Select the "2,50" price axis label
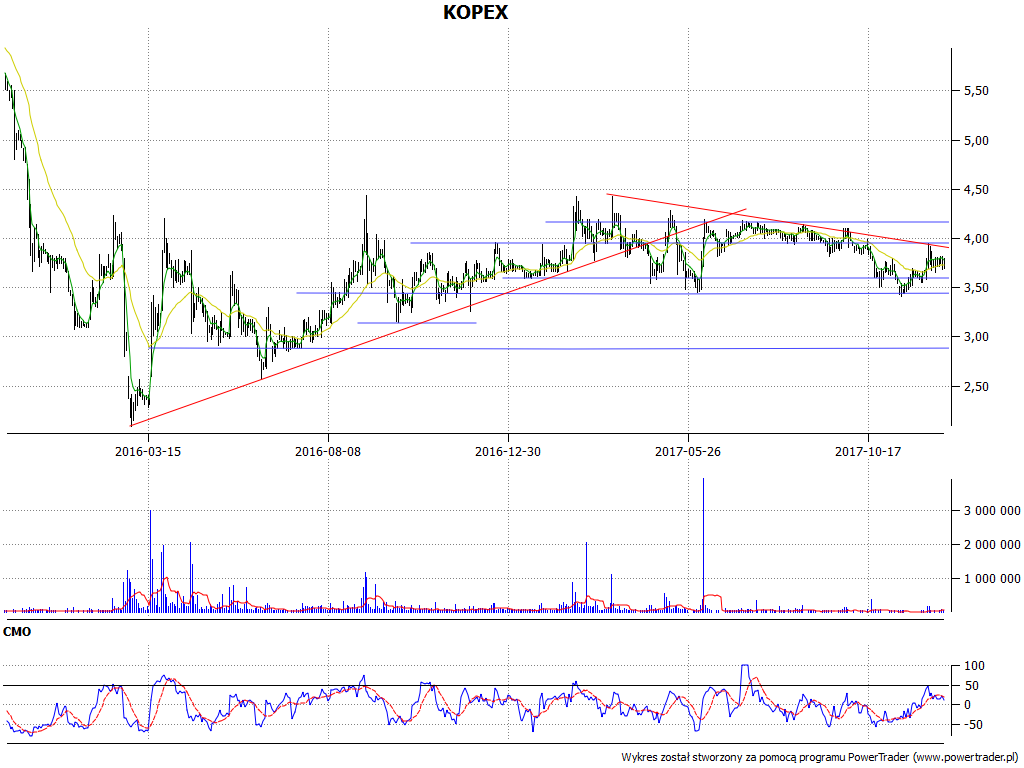 point(976,387)
